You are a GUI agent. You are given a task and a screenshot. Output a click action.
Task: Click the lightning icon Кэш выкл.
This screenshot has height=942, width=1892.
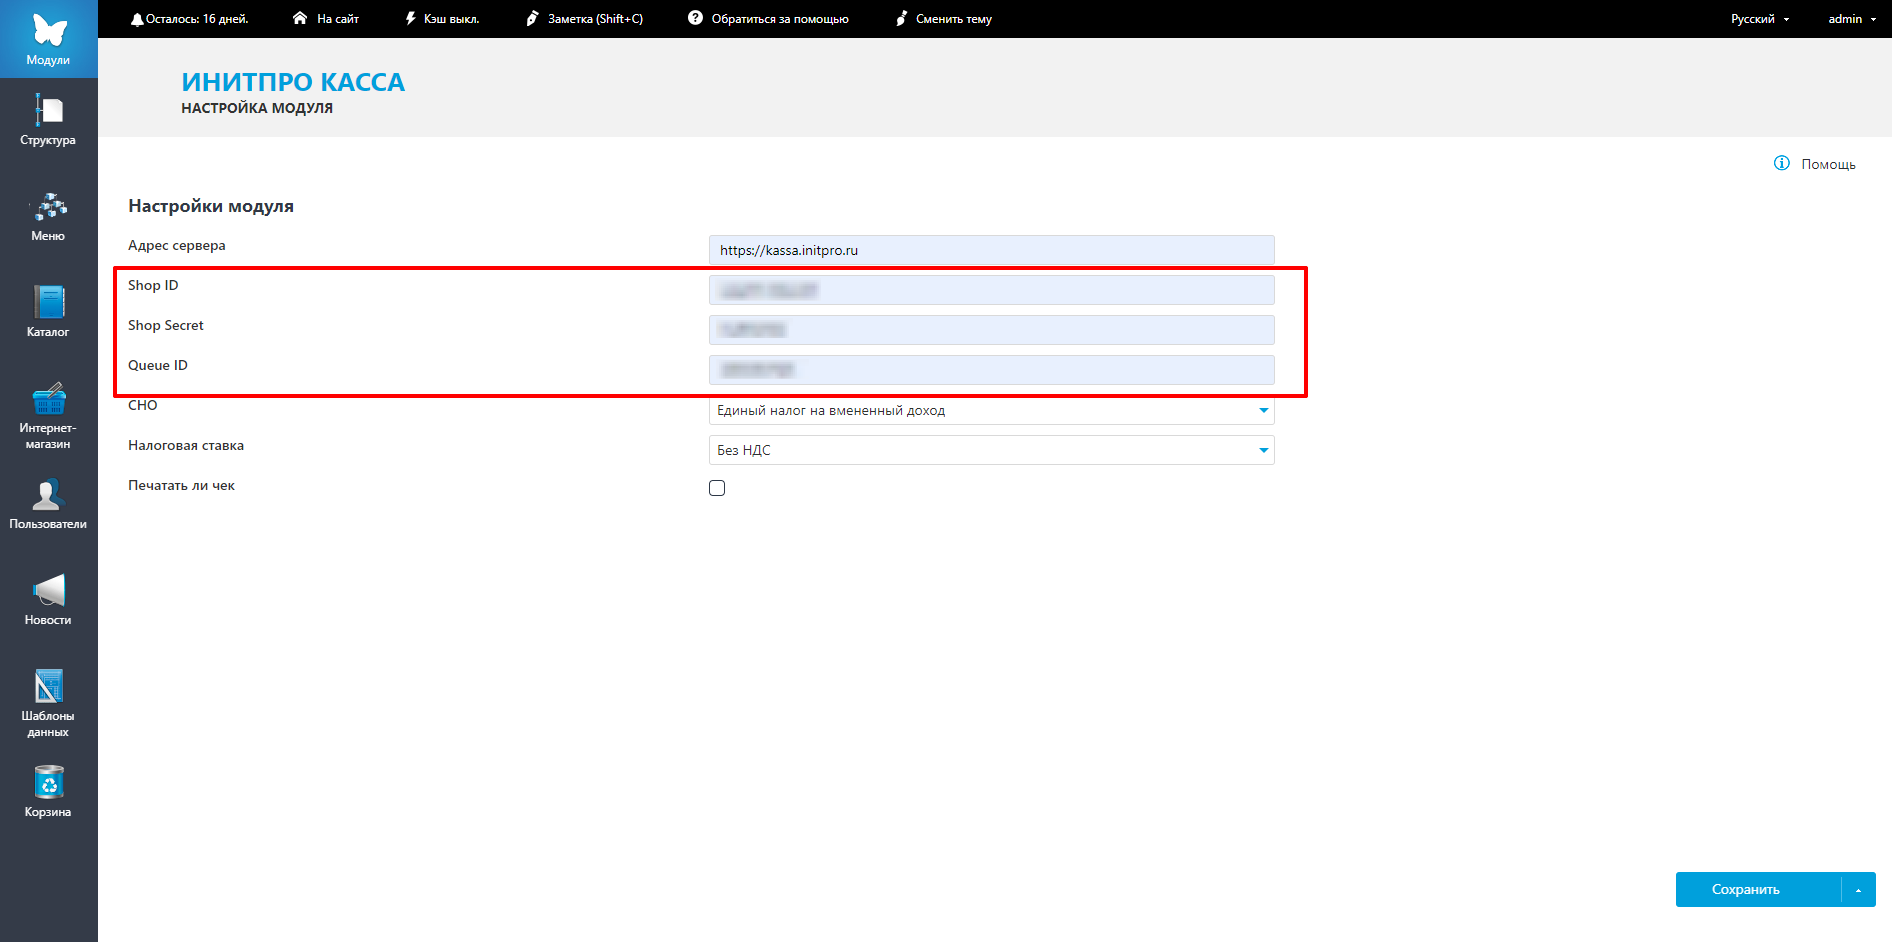[410, 18]
